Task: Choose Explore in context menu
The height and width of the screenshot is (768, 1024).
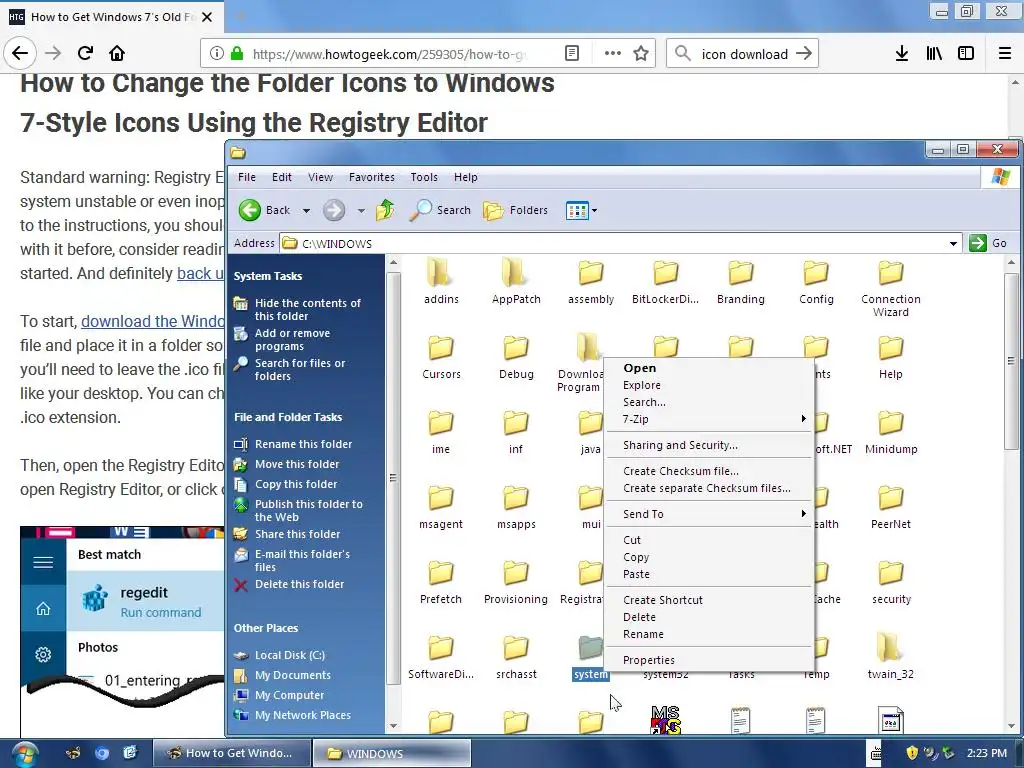Action: (x=709, y=385)
